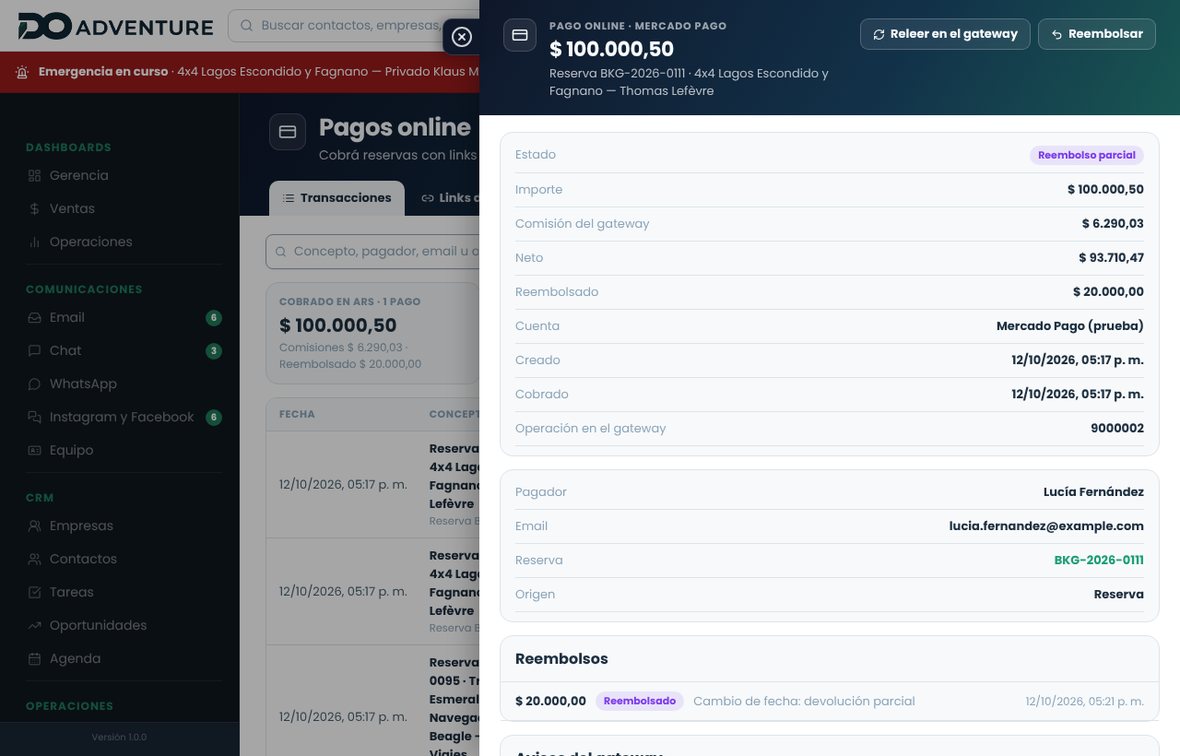Click the WhatsApp icon in sidebar
Screen dimensions: 1180x756
click(35, 384)
